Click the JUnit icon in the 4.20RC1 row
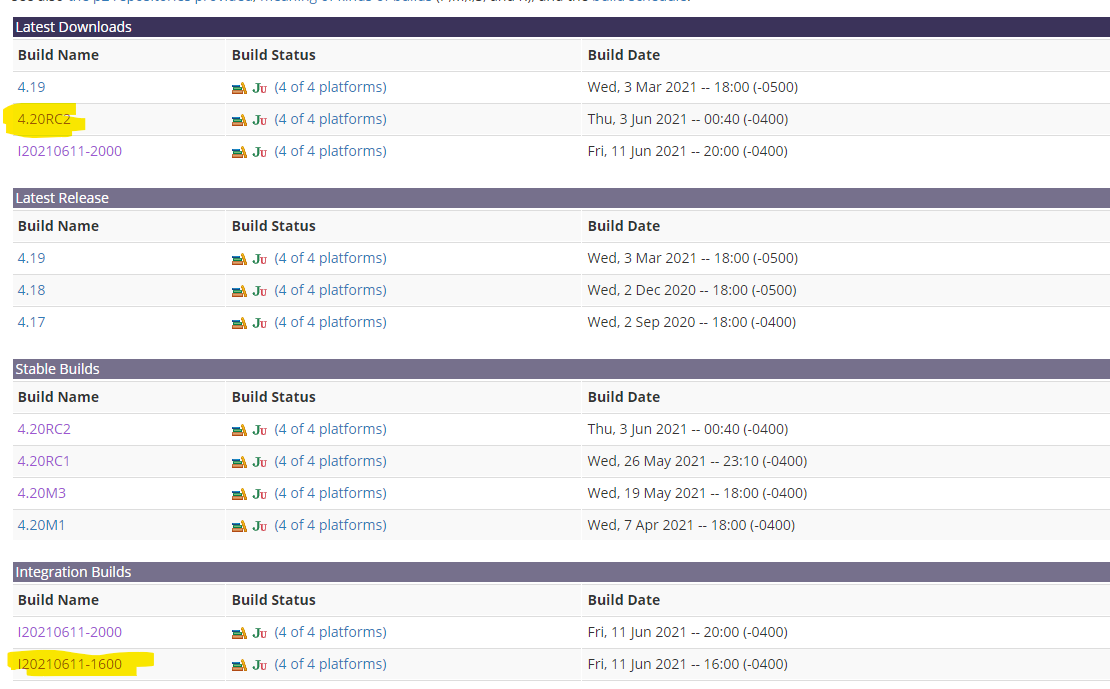 tap(260, 462)
